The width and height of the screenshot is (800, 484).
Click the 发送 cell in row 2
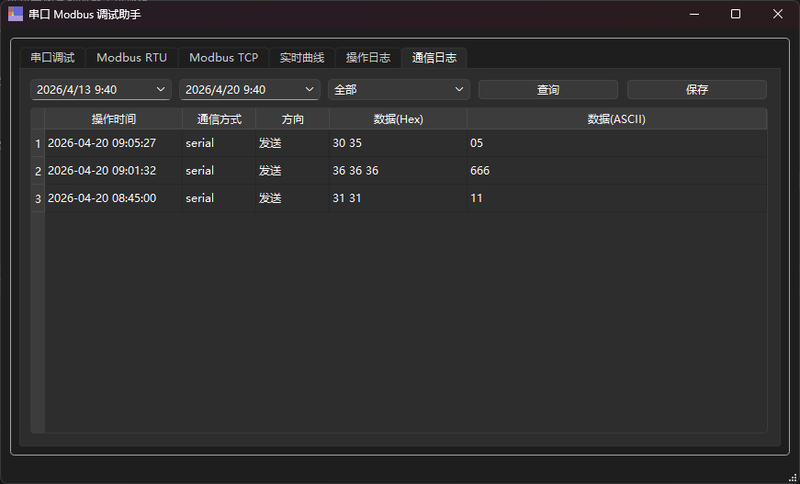tap(292, 171)
